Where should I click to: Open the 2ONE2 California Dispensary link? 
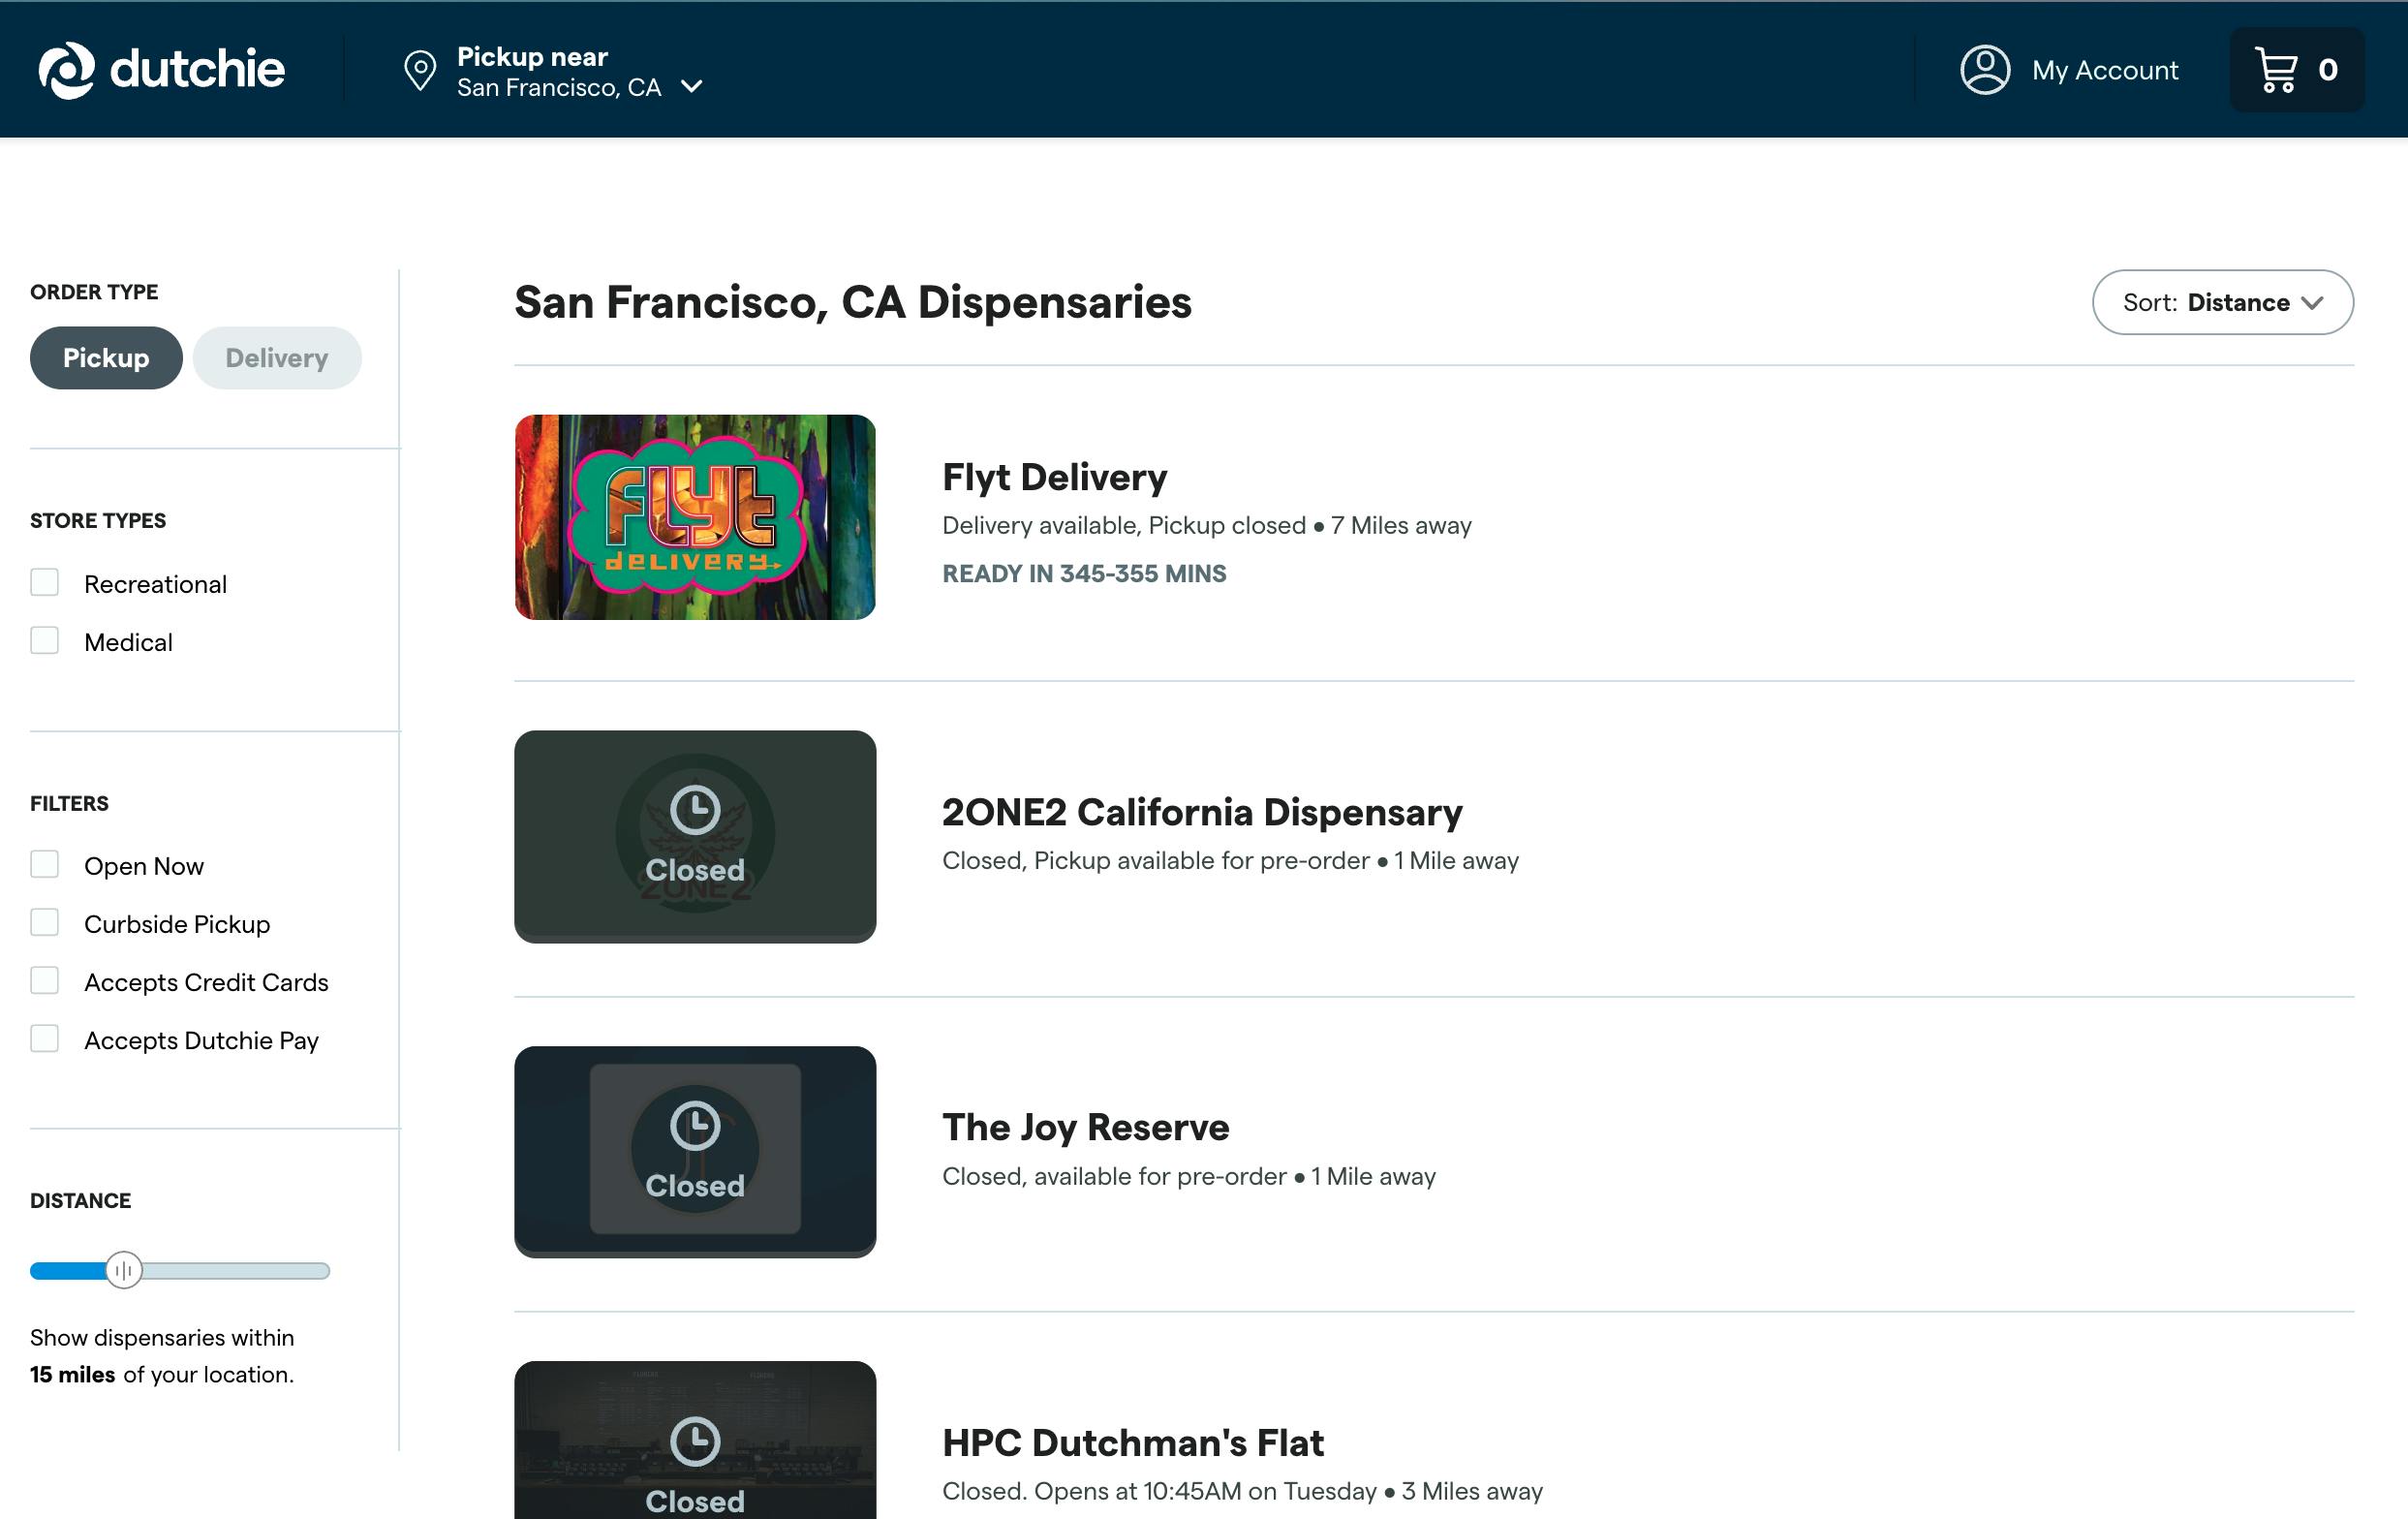coord(1201,812)
